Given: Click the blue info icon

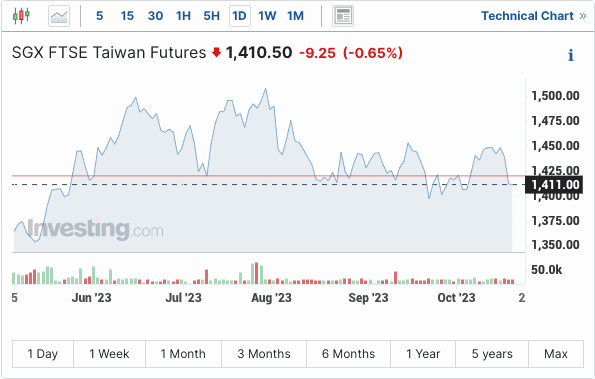Looking at the screenshot, I should click(571, 55).
